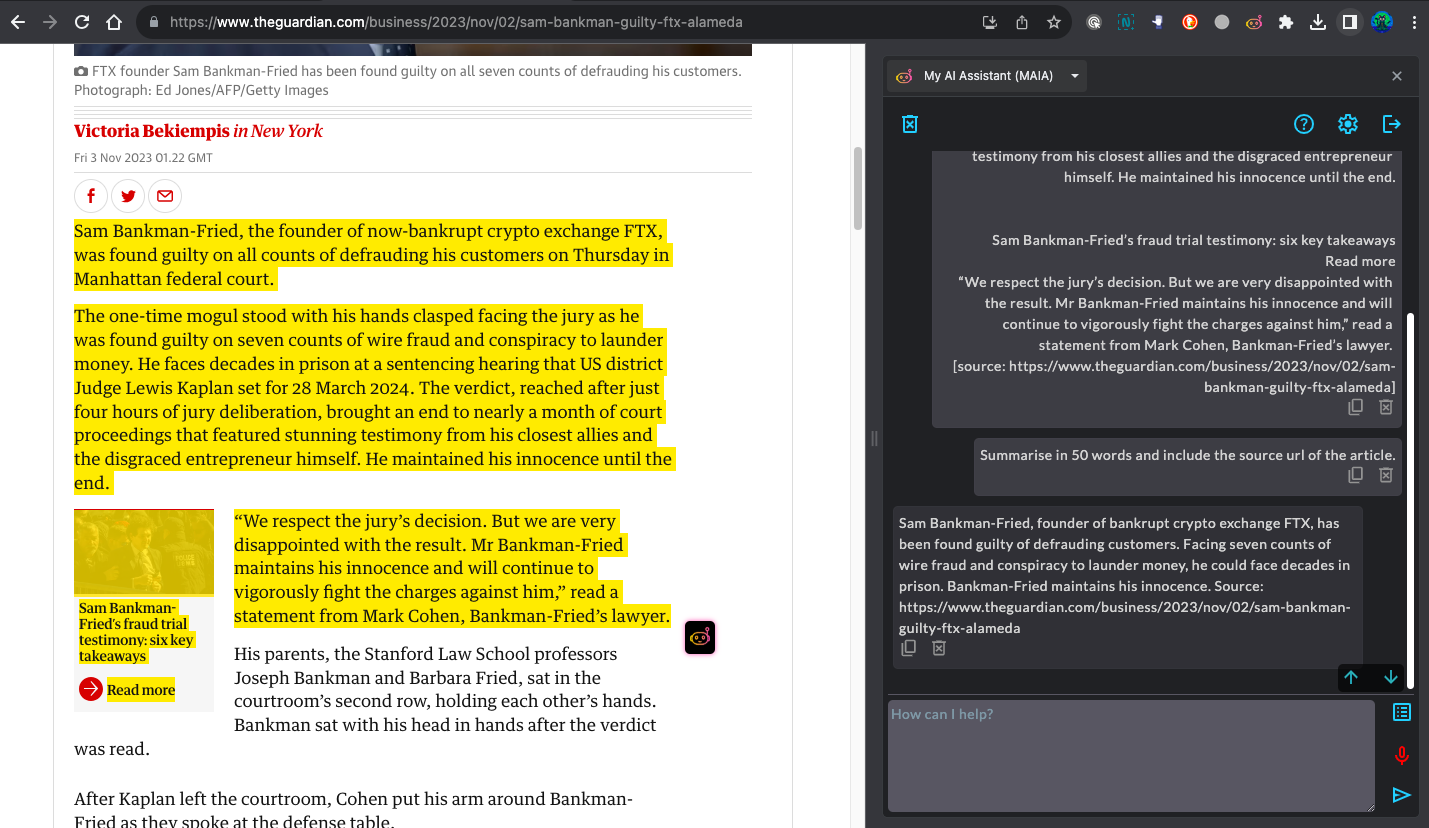
Task: Click the MAIA sign-out exit icon
Action: [1392, 124]
